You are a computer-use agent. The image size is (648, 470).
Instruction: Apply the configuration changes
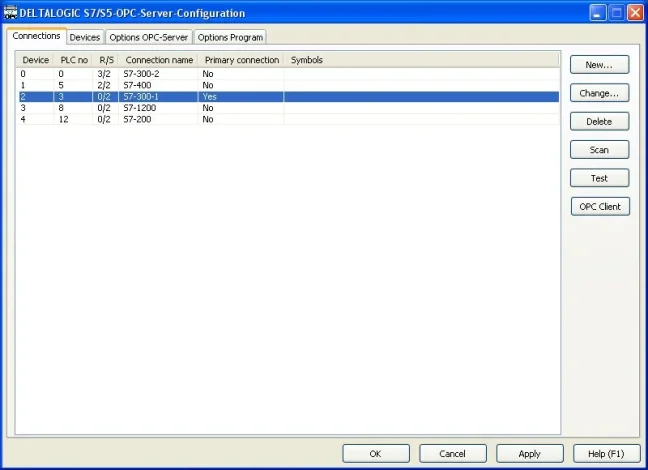point(530,453)
